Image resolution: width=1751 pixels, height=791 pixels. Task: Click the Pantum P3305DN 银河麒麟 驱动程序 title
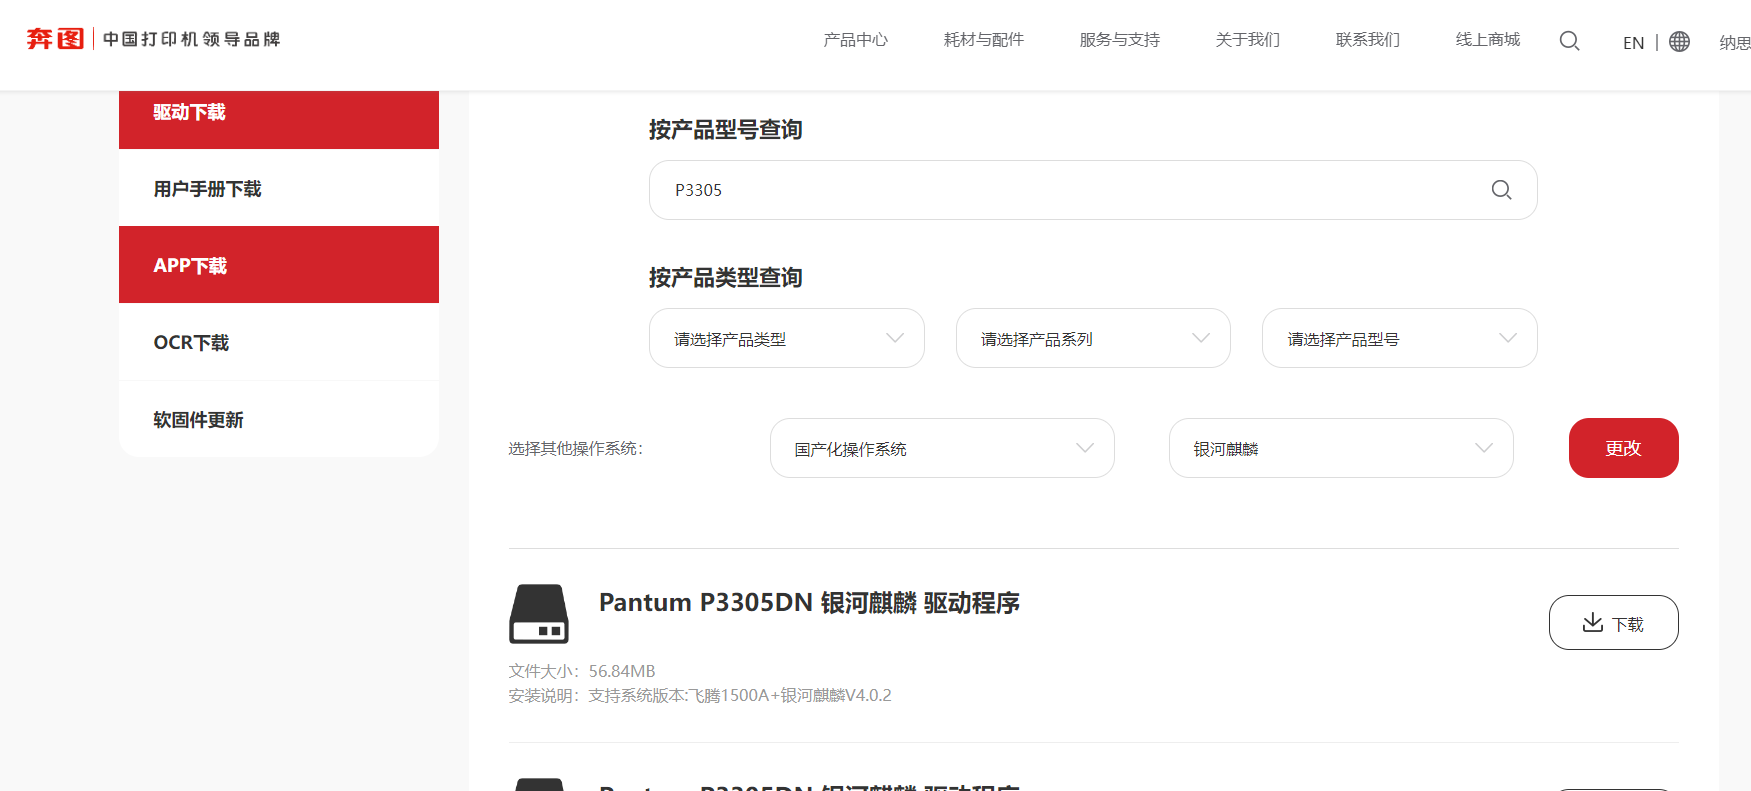tap(809, 603)
